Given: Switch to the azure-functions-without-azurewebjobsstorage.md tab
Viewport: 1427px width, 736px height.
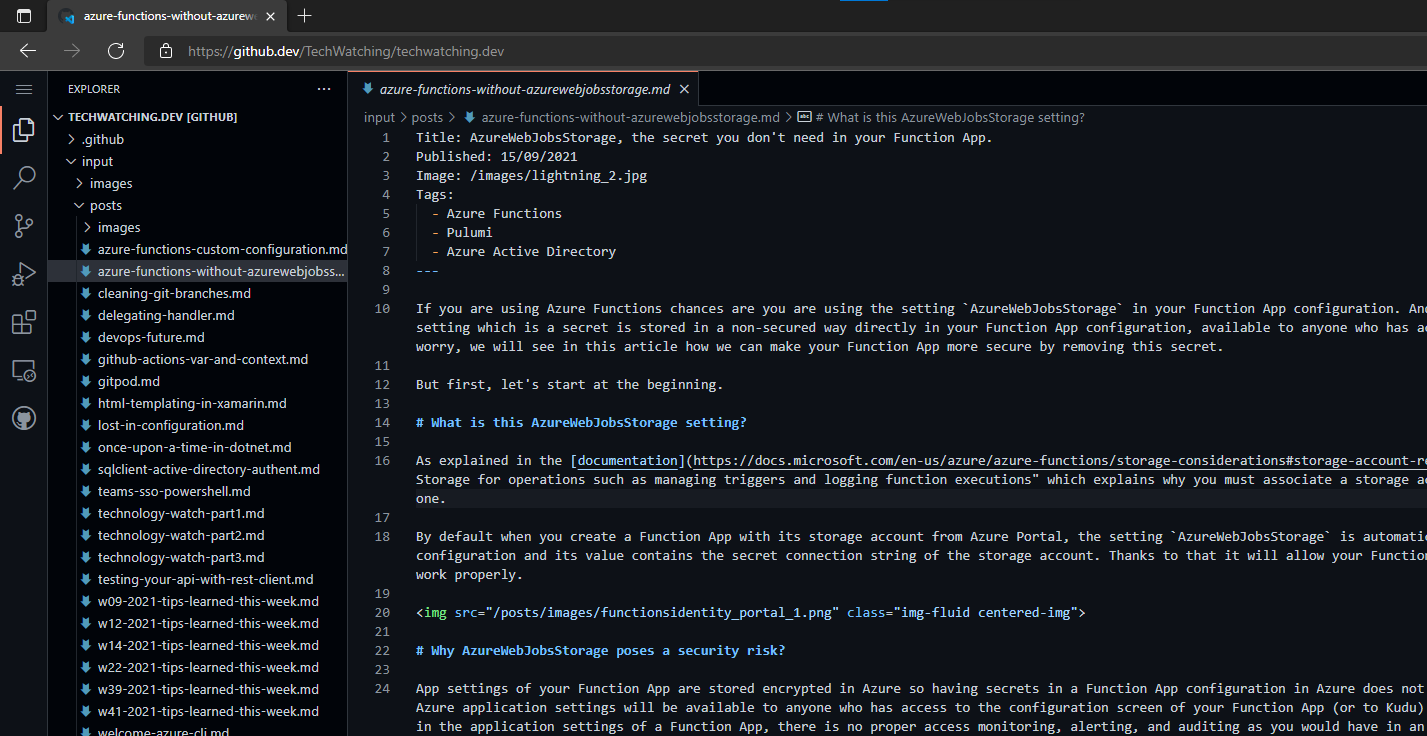Looking at the screenshot, I should click(520, 88).
